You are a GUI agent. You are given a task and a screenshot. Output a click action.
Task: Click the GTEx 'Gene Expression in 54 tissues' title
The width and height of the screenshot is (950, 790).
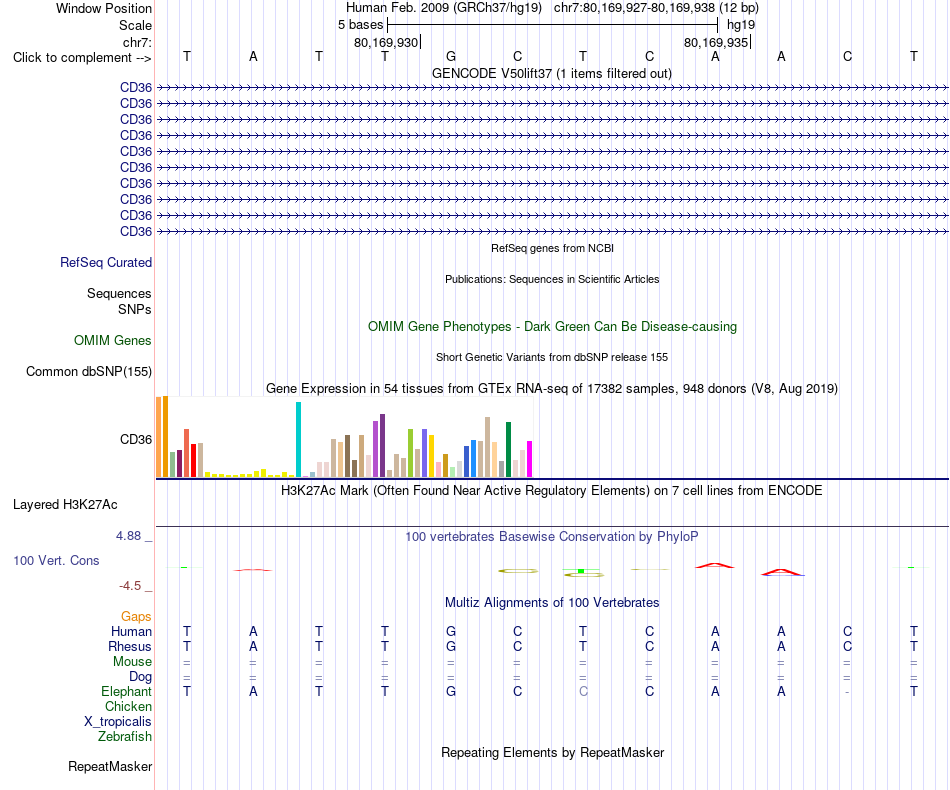click(552, 388)
